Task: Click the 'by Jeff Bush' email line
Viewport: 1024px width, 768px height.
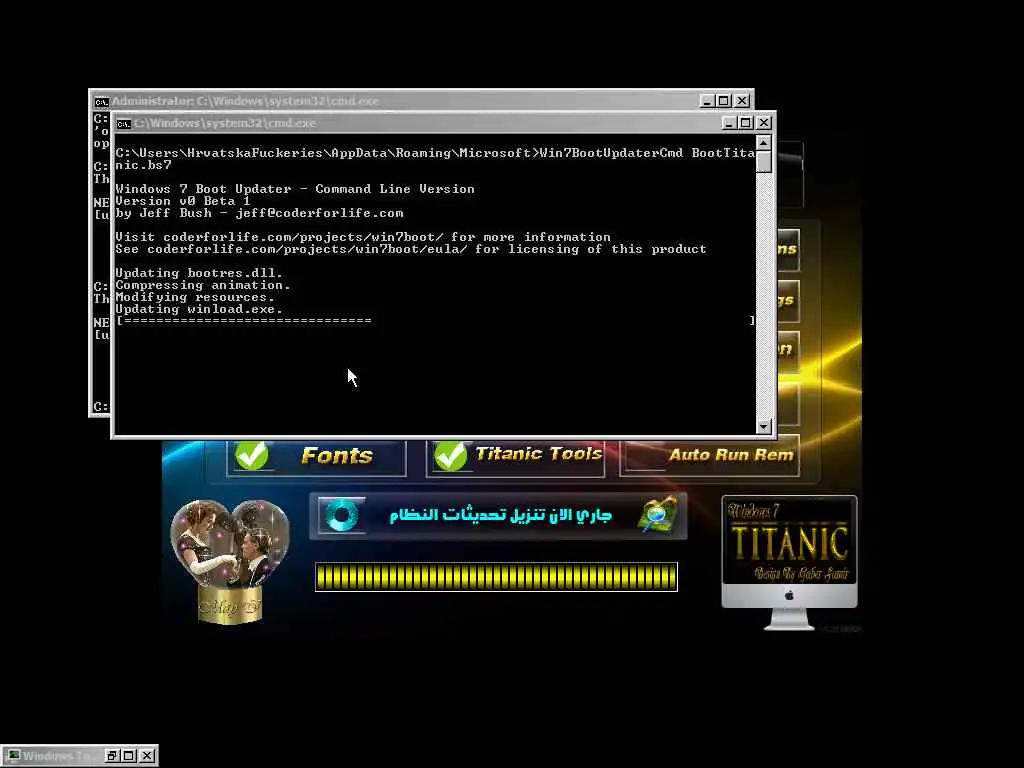Action: pos(259,213)
